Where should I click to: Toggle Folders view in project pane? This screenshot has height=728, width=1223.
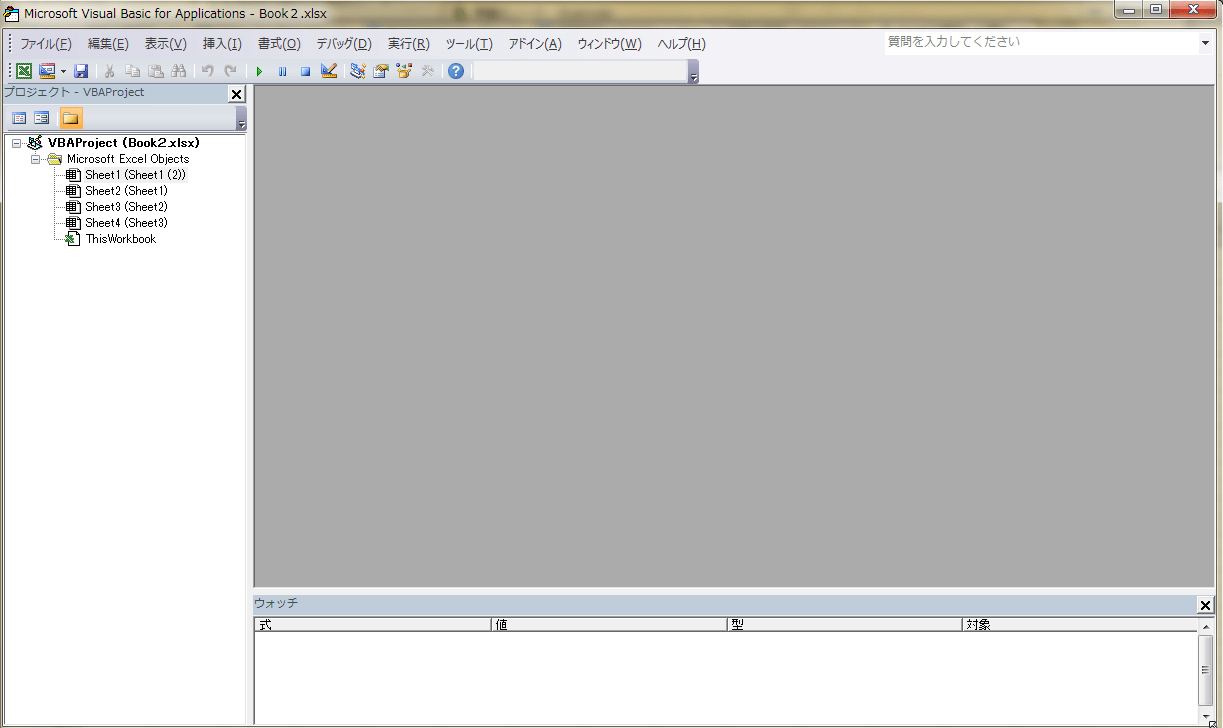tap(71, 118)
